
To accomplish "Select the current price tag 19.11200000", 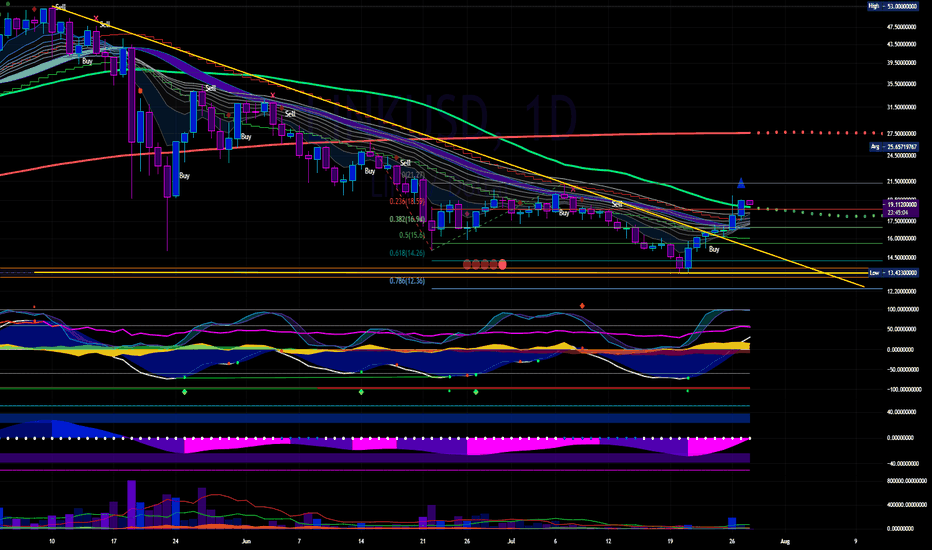I will click(x=902, y=204).
